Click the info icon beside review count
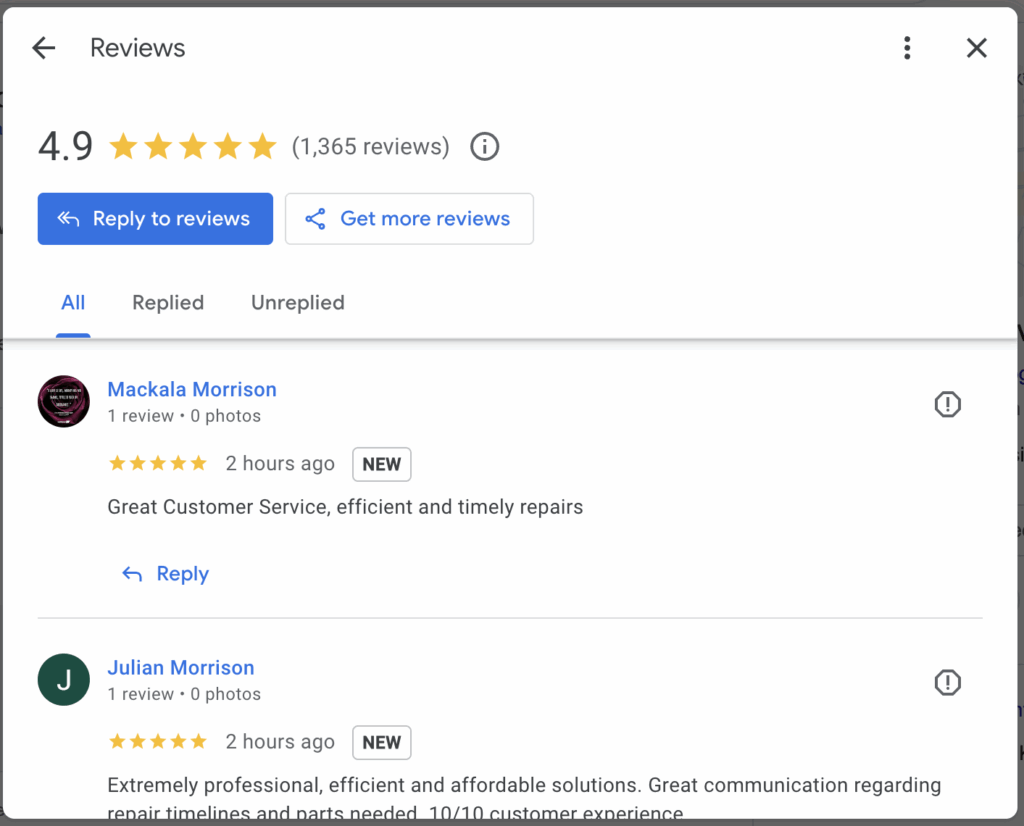The width and height of the screenshot is (1024, 826). pos(484,147)
